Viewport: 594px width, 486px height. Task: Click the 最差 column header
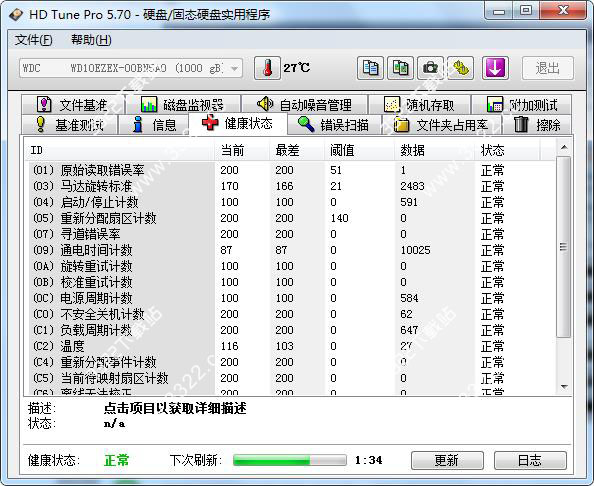tap(297, 150)
